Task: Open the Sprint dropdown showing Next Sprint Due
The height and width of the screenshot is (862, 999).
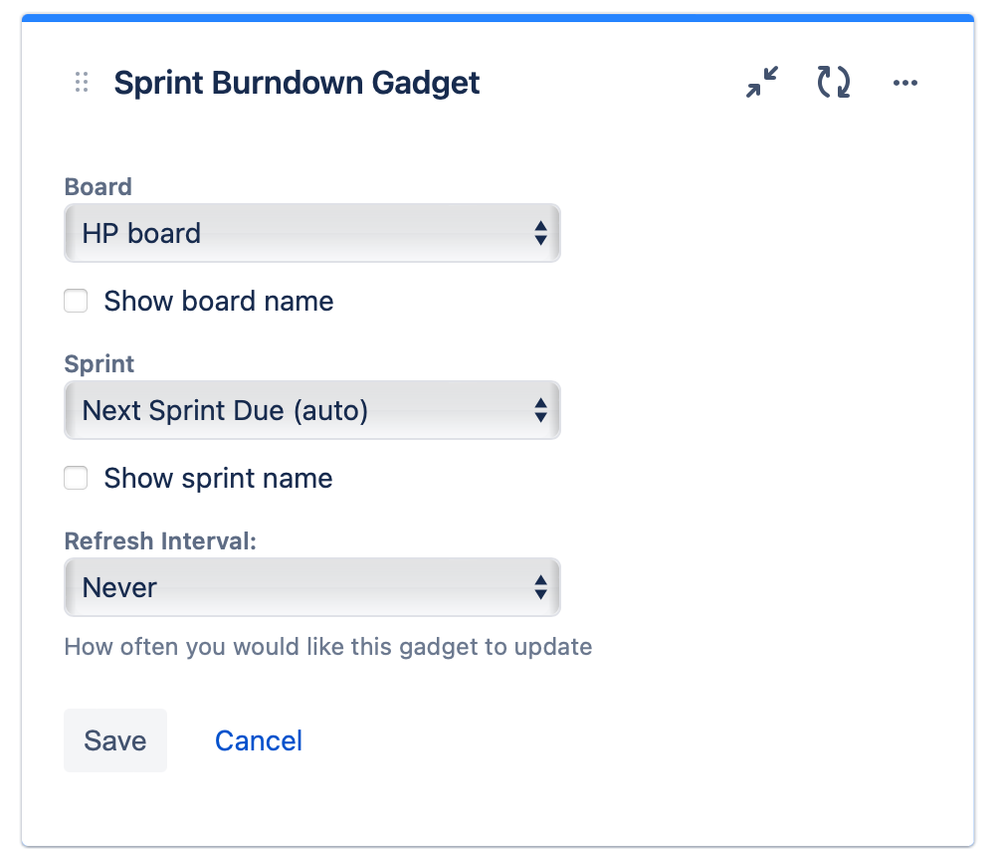Action: (x=312, y=410)
